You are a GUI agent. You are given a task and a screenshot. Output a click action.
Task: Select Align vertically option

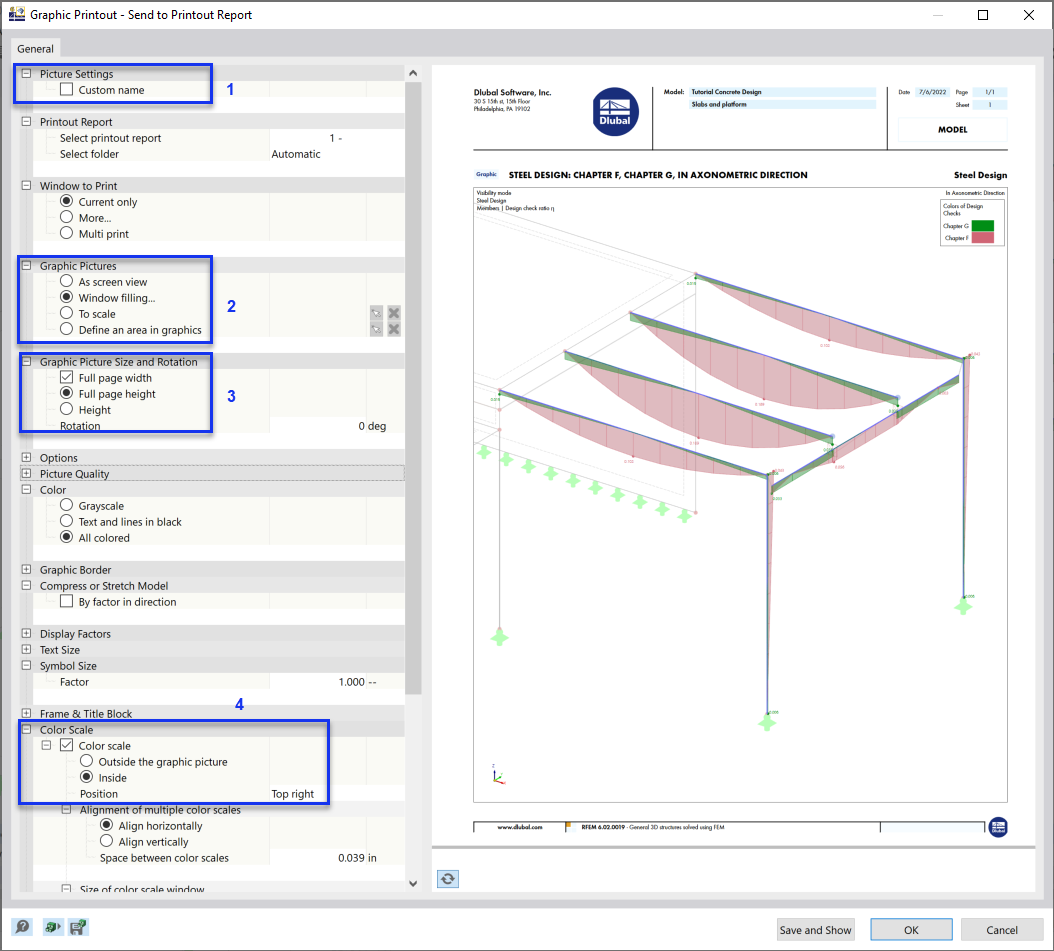point(107,841)
